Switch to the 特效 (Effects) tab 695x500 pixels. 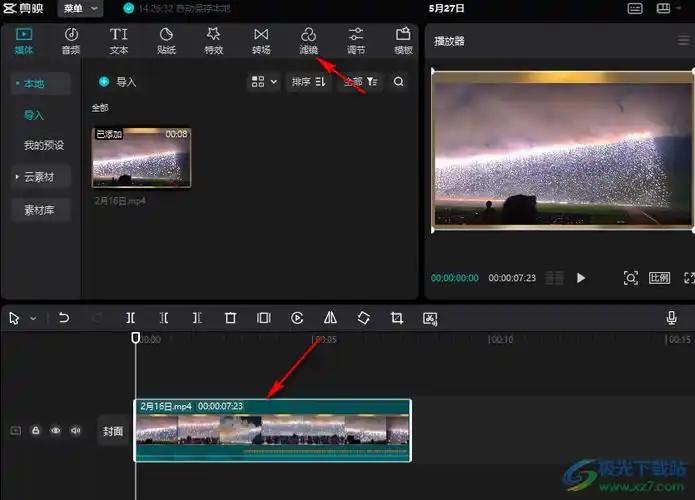[213, 40]
